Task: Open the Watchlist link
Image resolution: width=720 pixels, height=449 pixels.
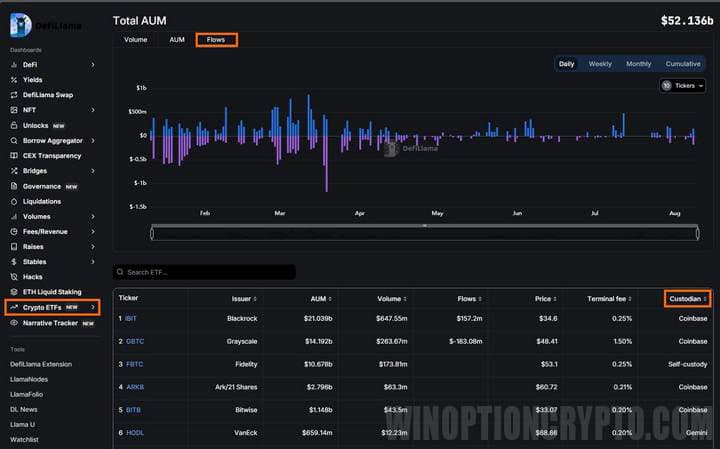Action: [24, 440]
